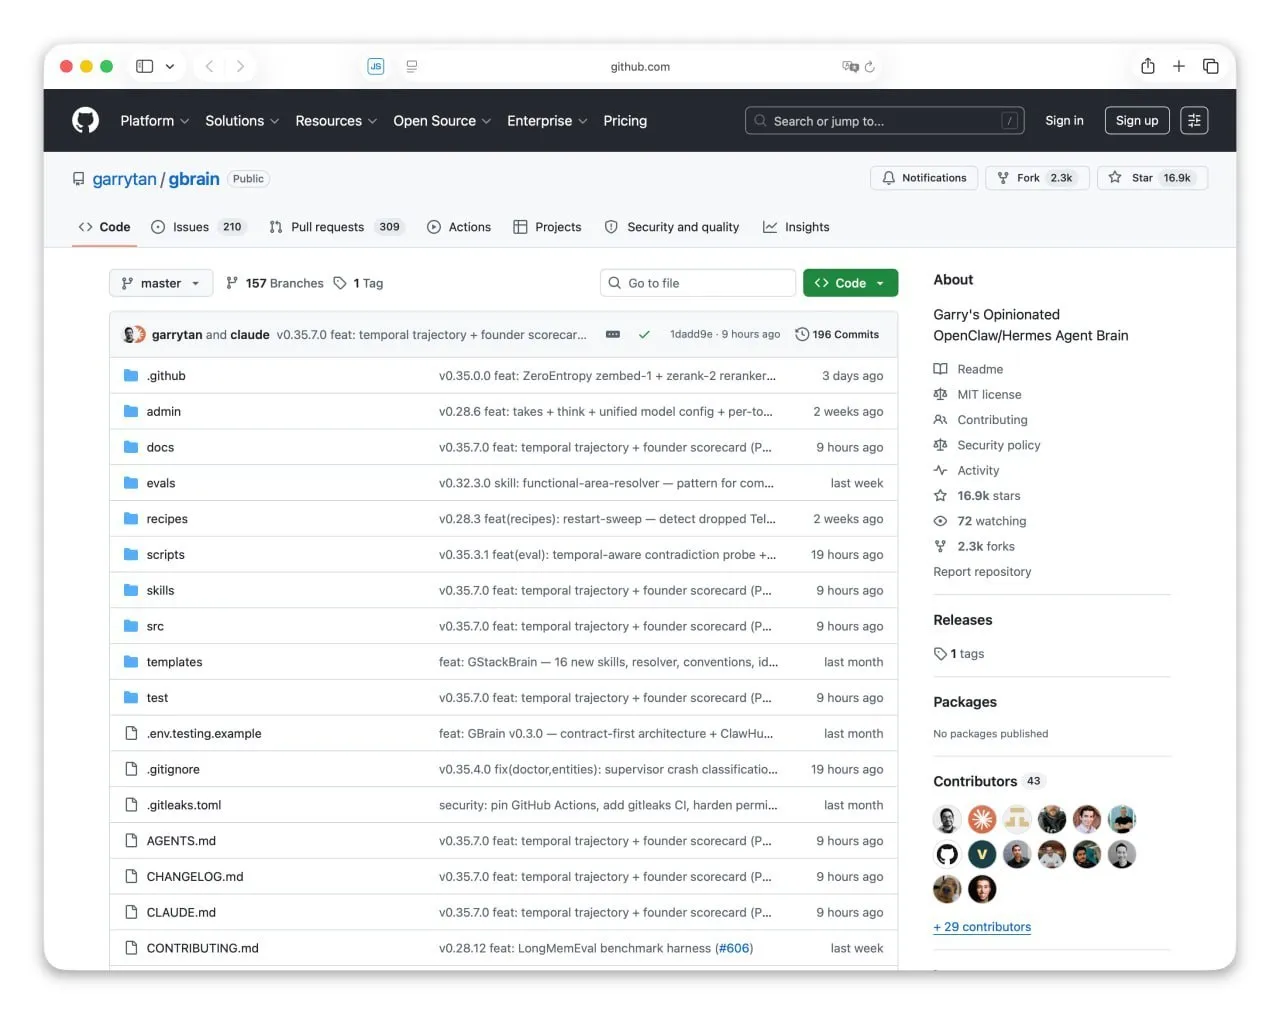1280x1014 pixels.
Task: Click the pulse icon beside Activity
Action: [940, 471]
